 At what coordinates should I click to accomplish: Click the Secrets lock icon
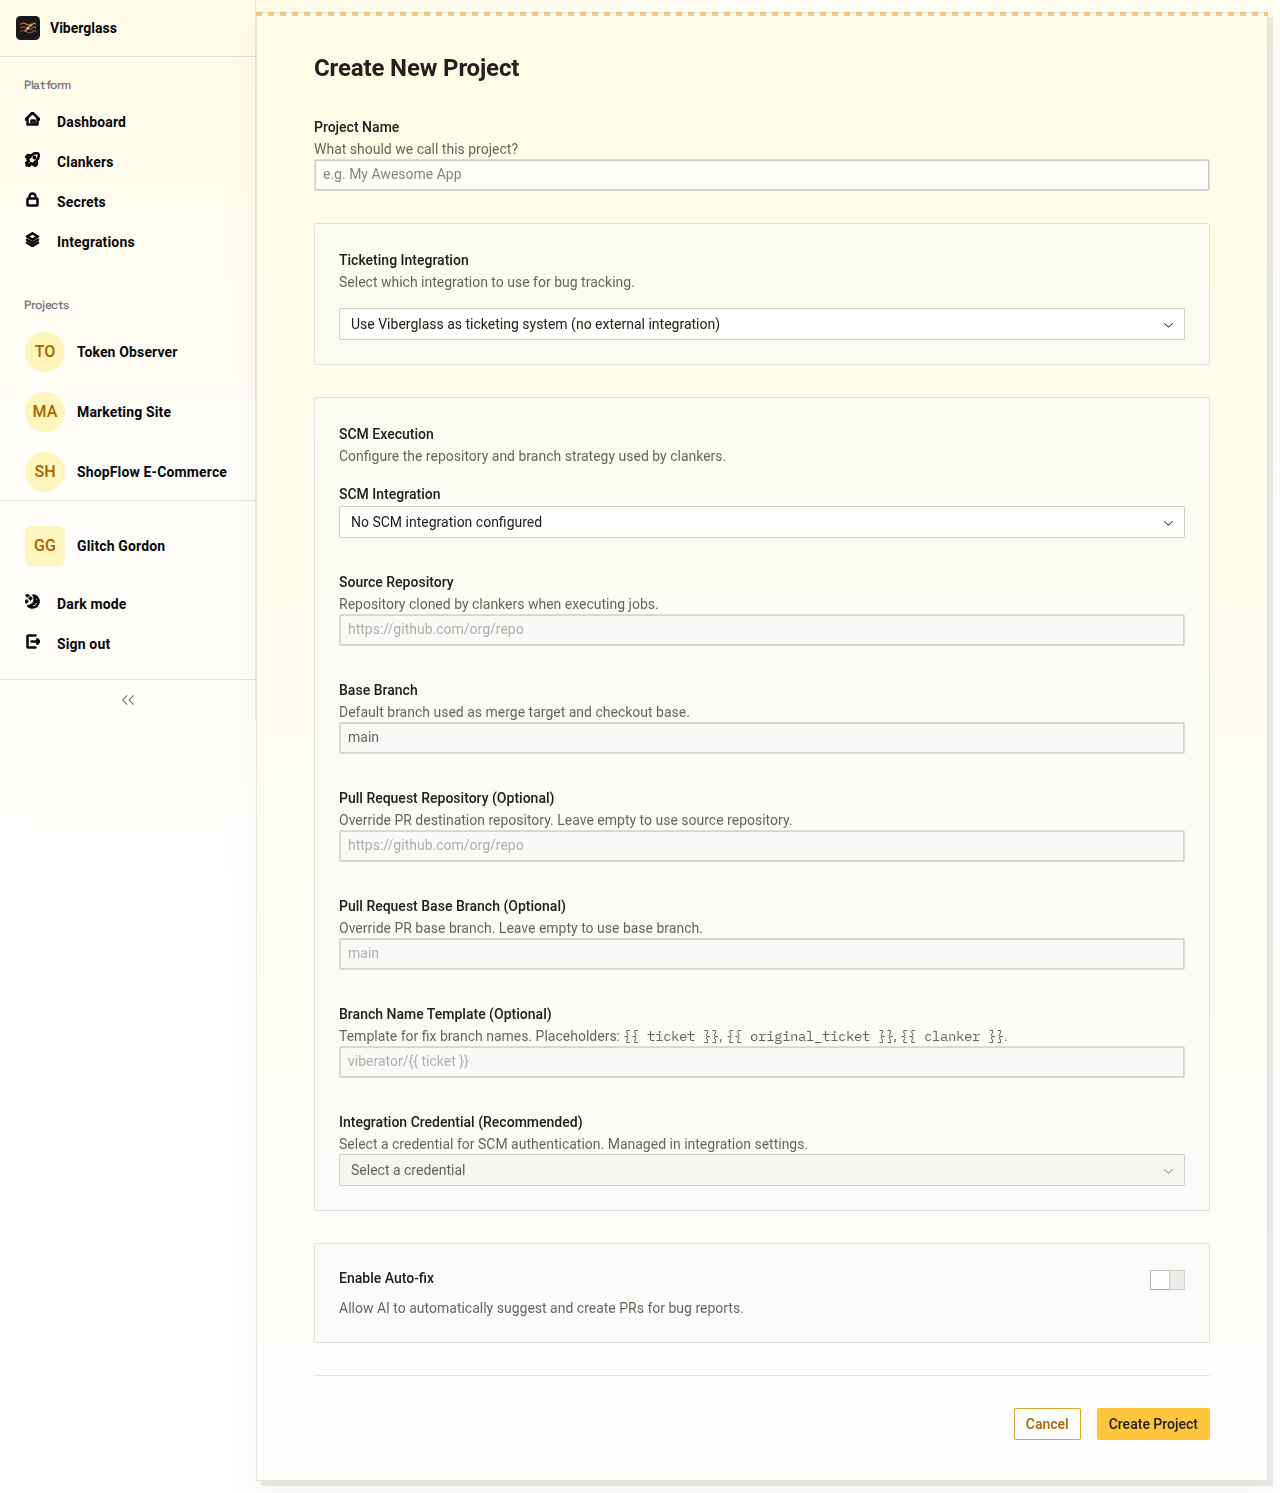33,200
